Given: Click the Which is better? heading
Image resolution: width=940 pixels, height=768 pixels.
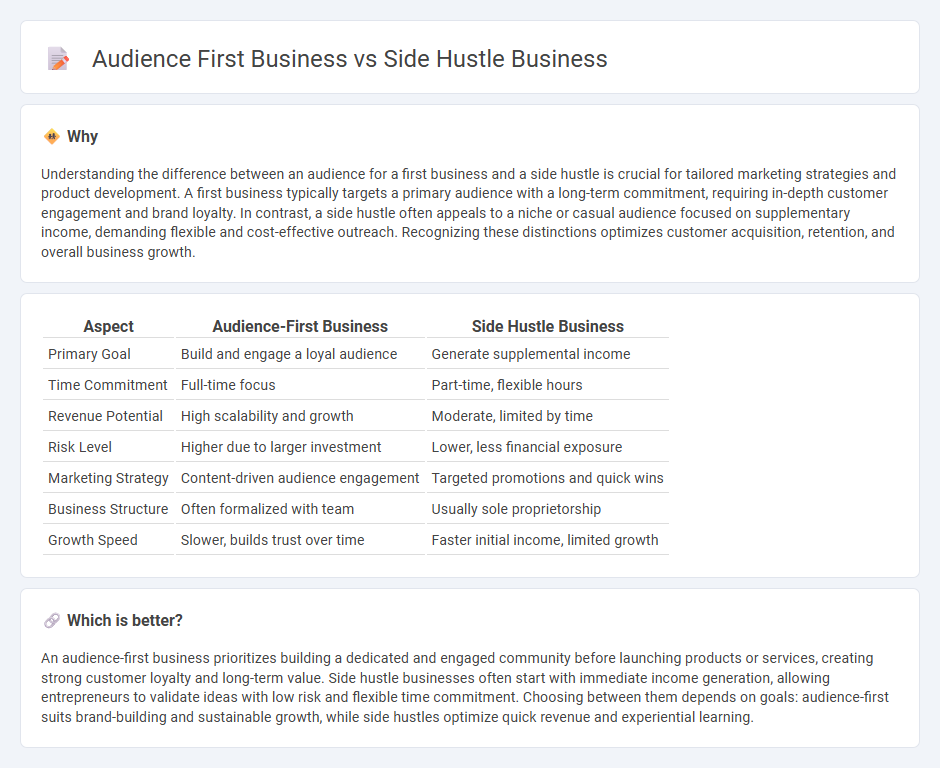Looking at the screenshot, I should 125,621.
